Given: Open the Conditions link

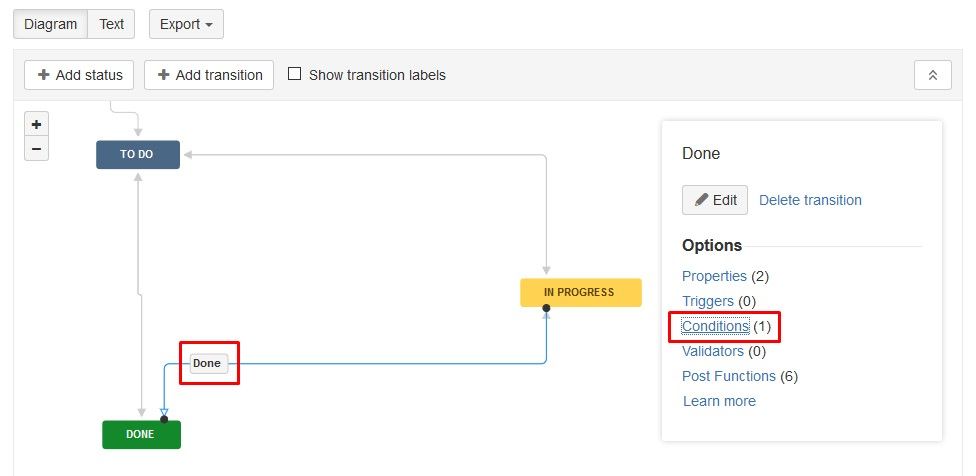Looking at the screenshot, I should click(x=715, y=326).
